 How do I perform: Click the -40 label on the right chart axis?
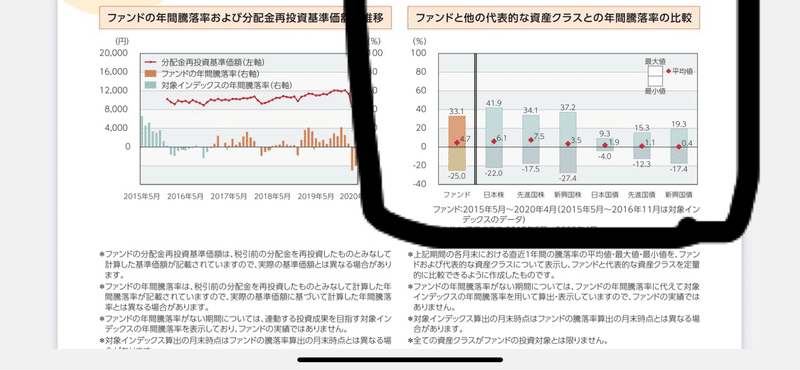point(420,184)
